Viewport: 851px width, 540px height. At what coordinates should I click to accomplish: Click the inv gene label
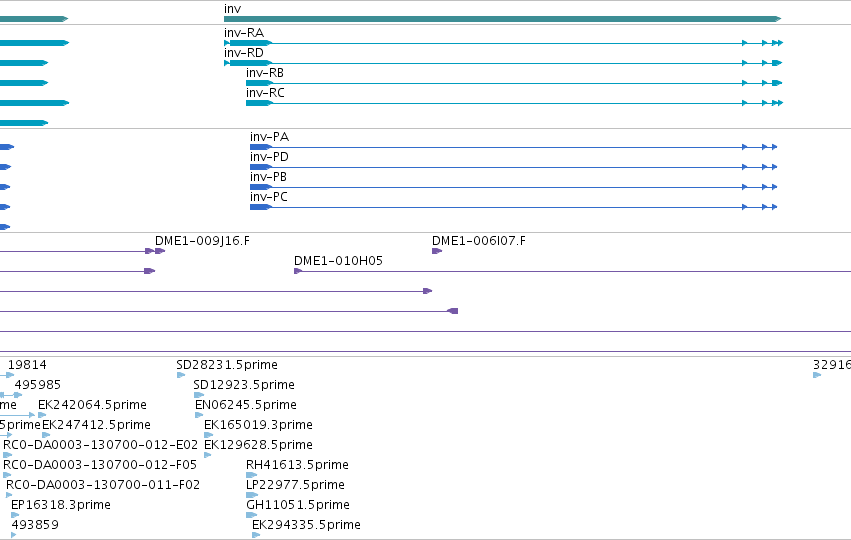(232, 9)
